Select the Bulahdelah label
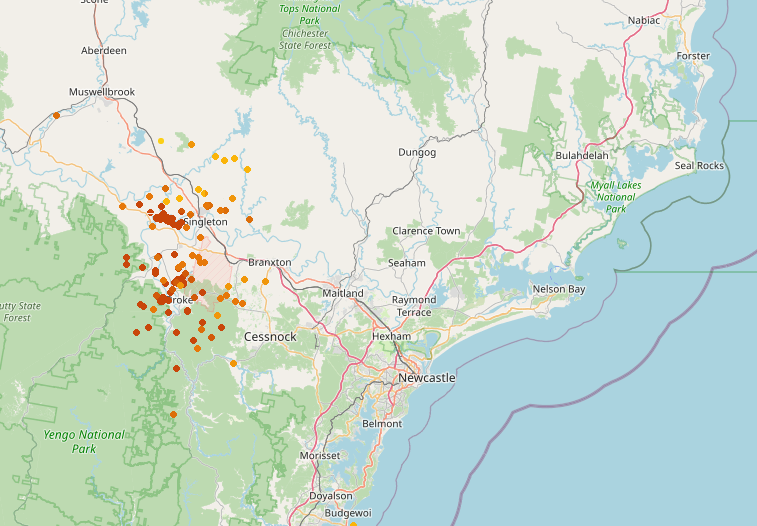This screenshot has height=526, width=757. (582, 156)
